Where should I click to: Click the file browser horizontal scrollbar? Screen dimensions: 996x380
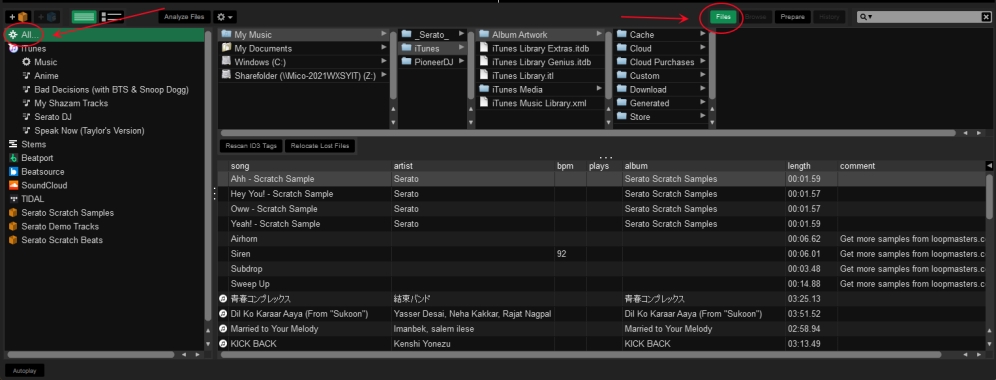[587, 133]
